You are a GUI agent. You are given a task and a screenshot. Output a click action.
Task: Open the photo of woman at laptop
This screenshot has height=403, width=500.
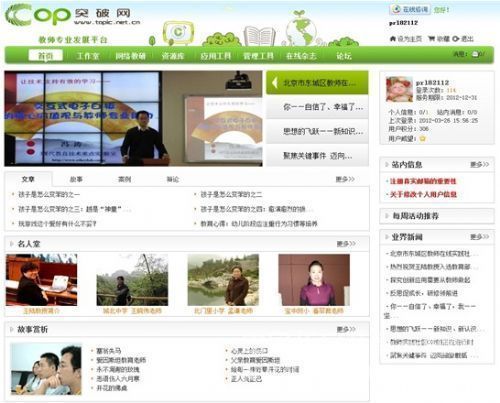tap(41, 280)
